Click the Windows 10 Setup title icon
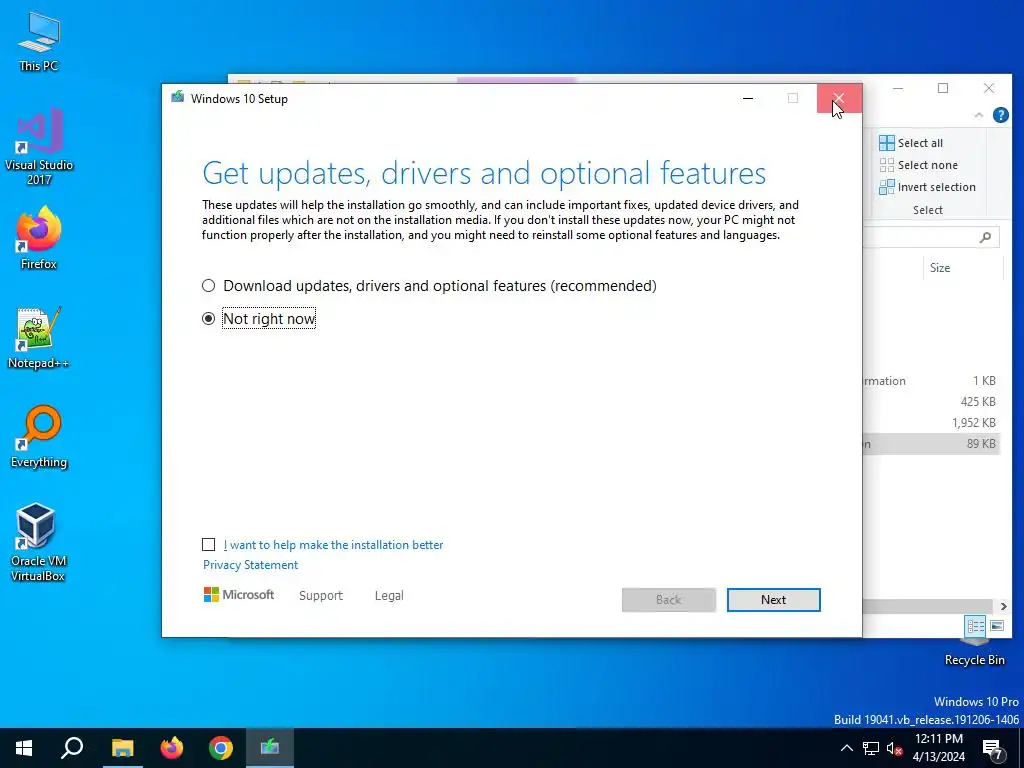The width and height of the screenshot is (1024, 768). pos(178,98)
